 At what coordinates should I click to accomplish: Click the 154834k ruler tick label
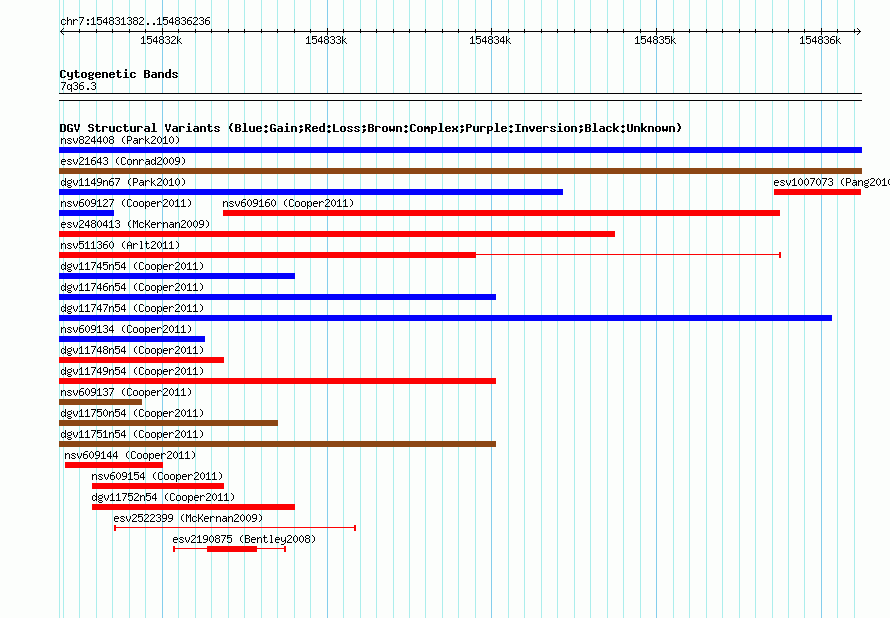pos(490,40)
